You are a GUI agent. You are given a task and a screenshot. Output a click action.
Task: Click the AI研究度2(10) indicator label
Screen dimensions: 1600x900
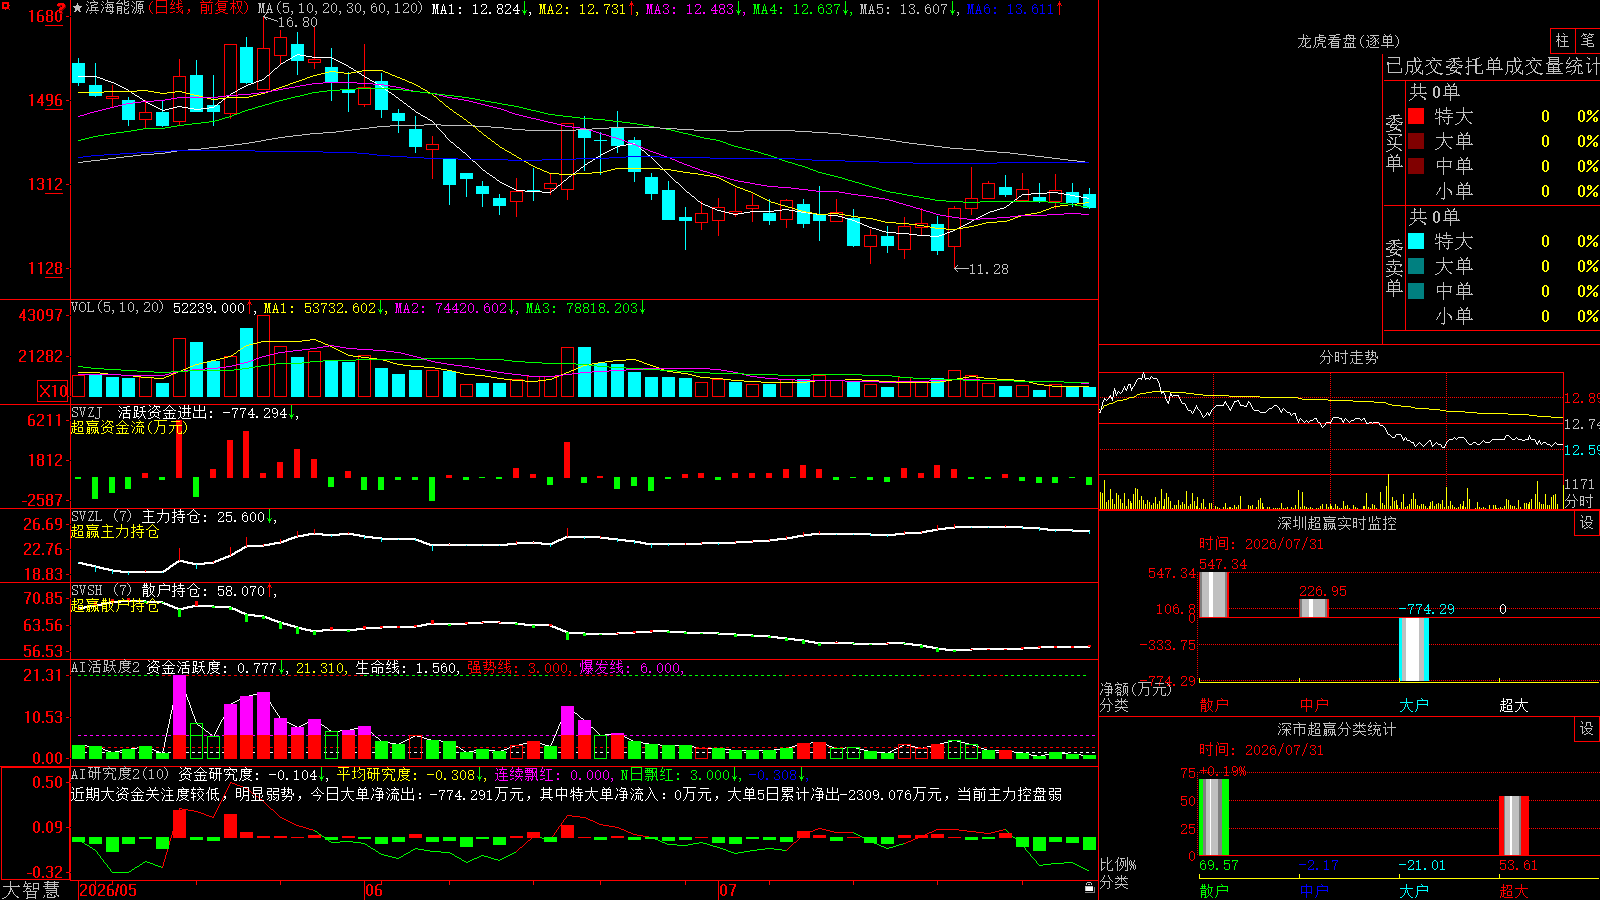[121, 774]
